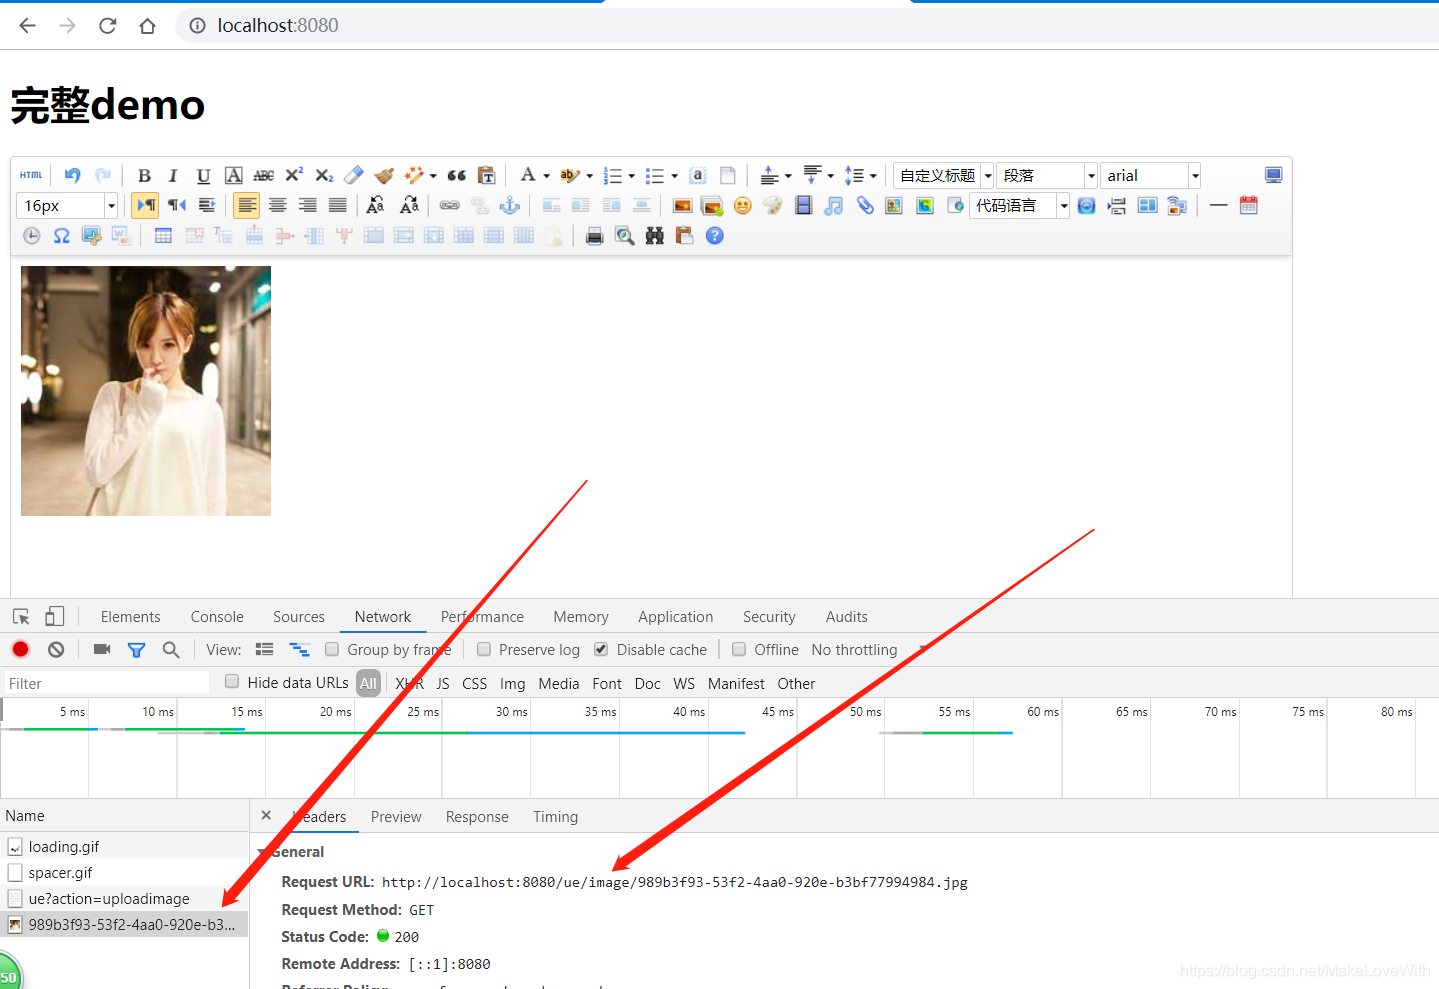Filter requests by XHR type
Image resolution: width=1439 pixels, height=989 pixels.
coord(409,684)
